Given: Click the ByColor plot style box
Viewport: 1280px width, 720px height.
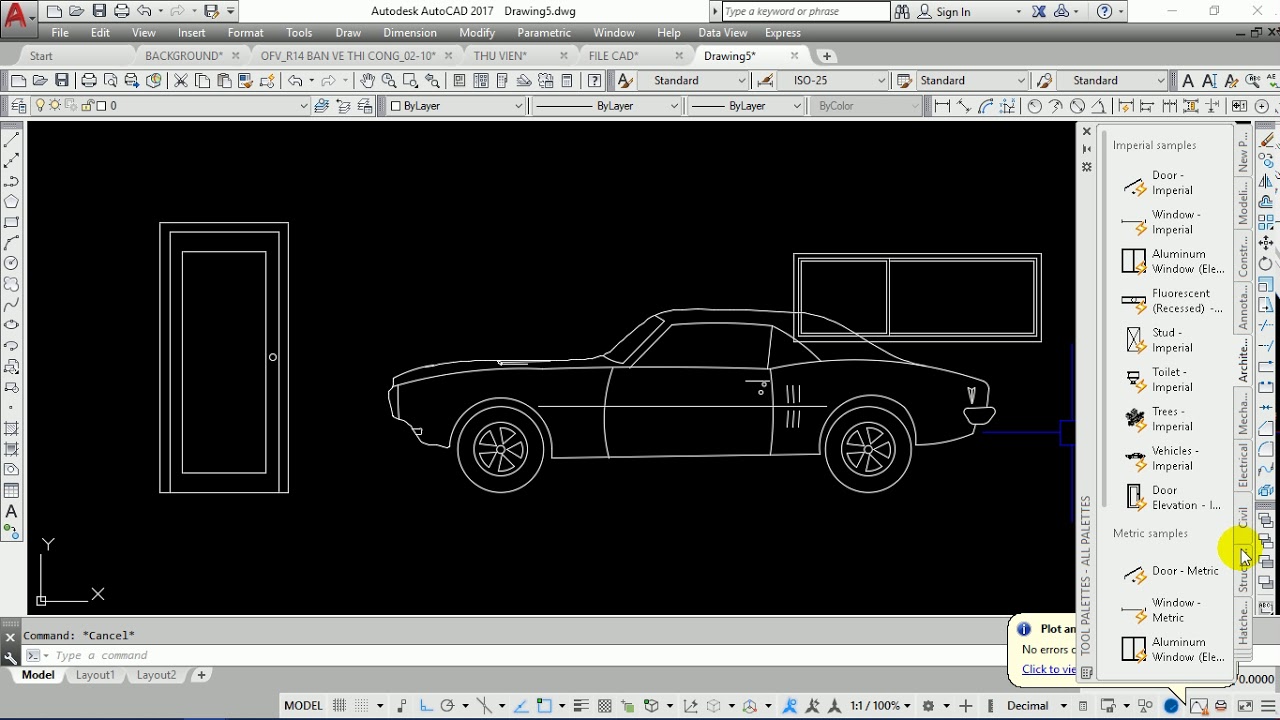Looking at the screenshot, I should coord(868,106).
